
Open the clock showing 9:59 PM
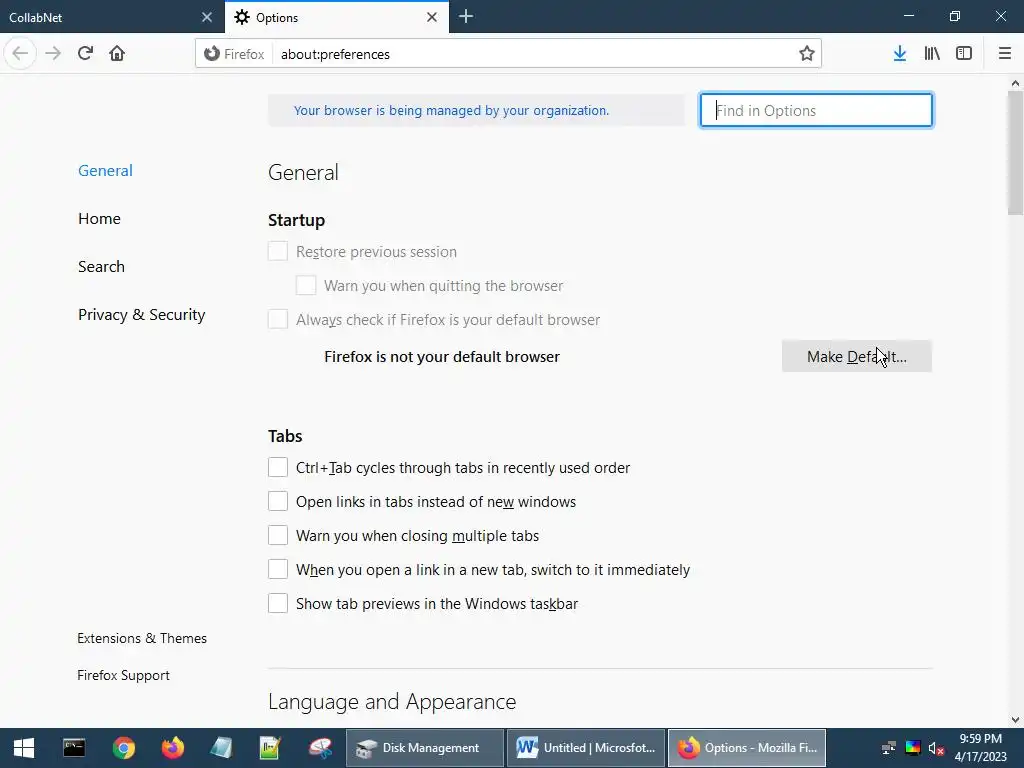pos(980,748)
